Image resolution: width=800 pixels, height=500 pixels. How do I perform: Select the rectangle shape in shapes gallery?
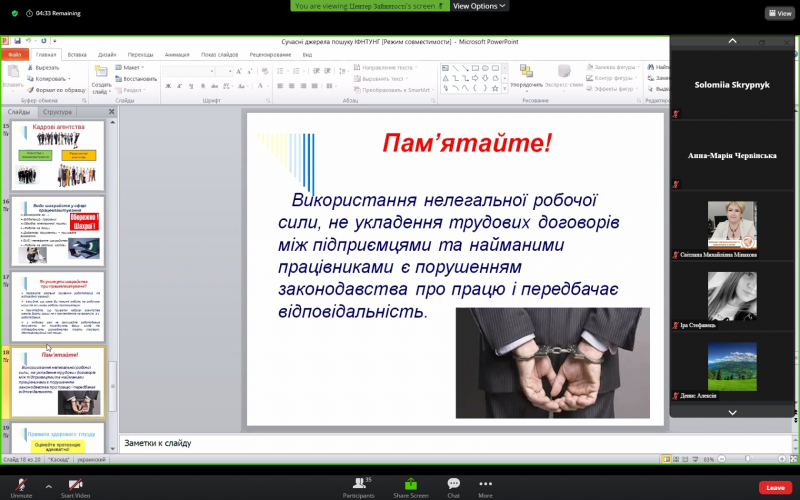tap(475, 68)
